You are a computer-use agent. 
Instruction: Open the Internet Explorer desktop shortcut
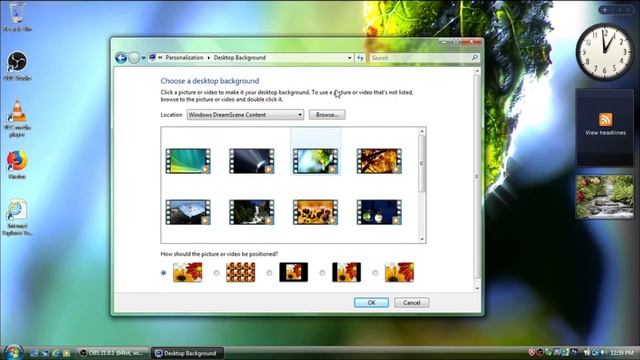point(17,217)
